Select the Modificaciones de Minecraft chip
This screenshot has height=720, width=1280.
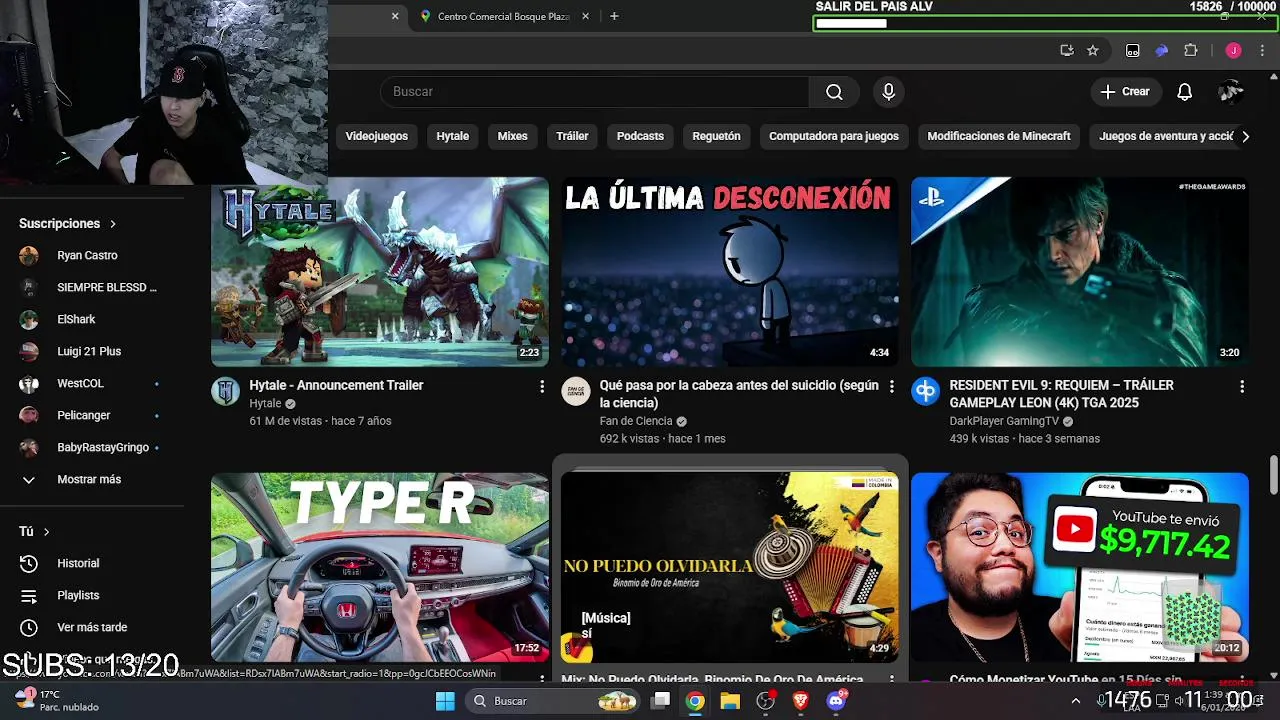click(999, 136)
